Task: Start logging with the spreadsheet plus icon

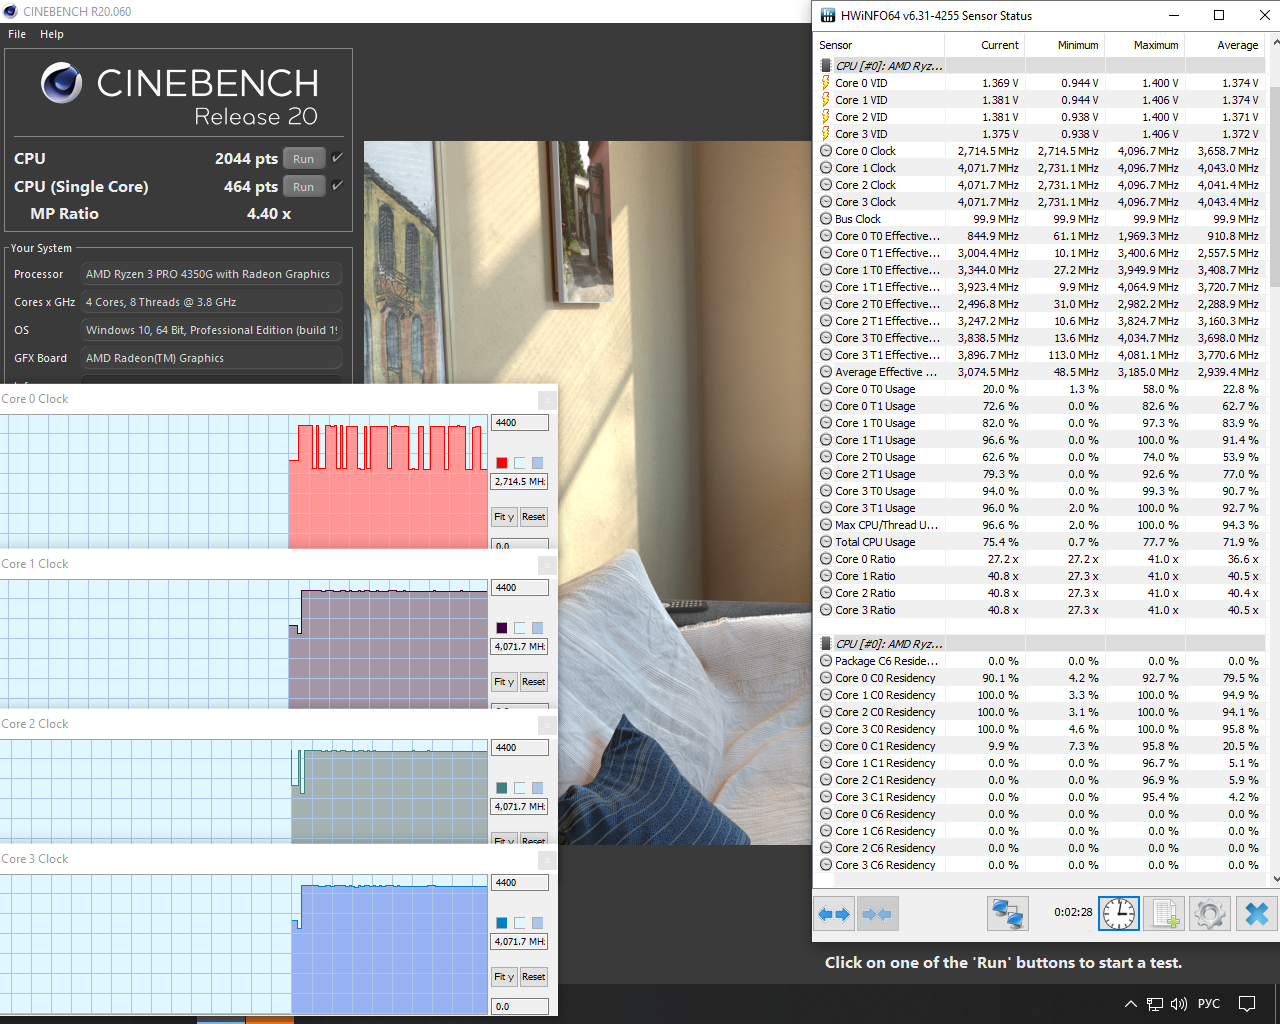Action: (1164, 913)
